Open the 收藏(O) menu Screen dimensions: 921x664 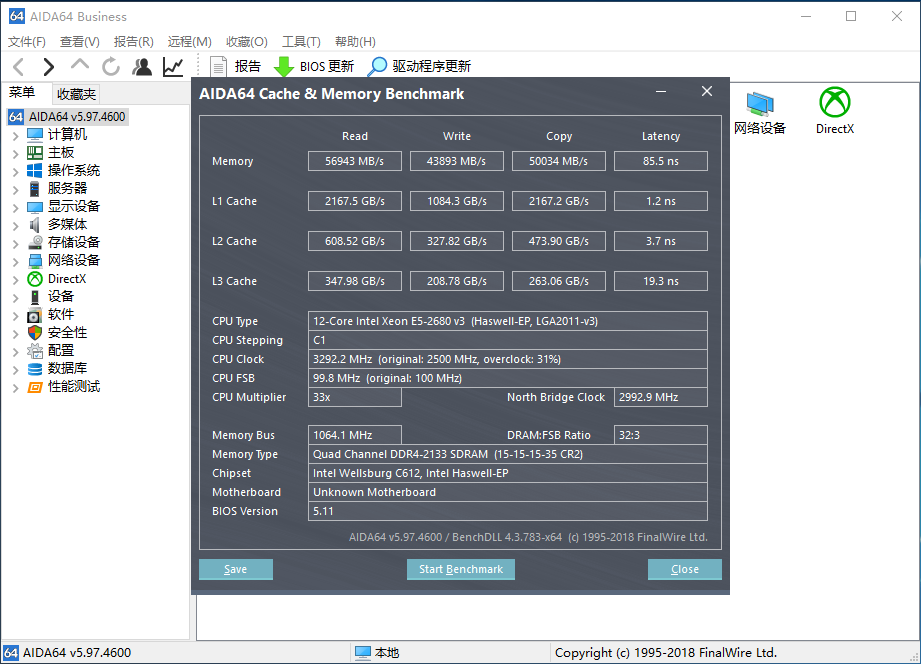(247, 42)
